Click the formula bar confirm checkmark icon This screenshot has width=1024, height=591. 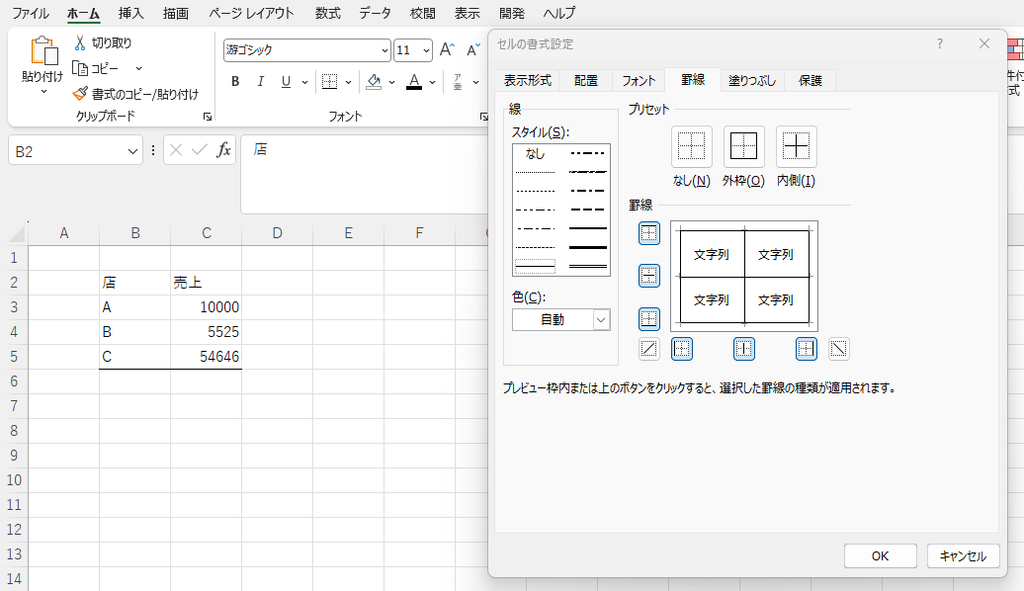[199, 150]
